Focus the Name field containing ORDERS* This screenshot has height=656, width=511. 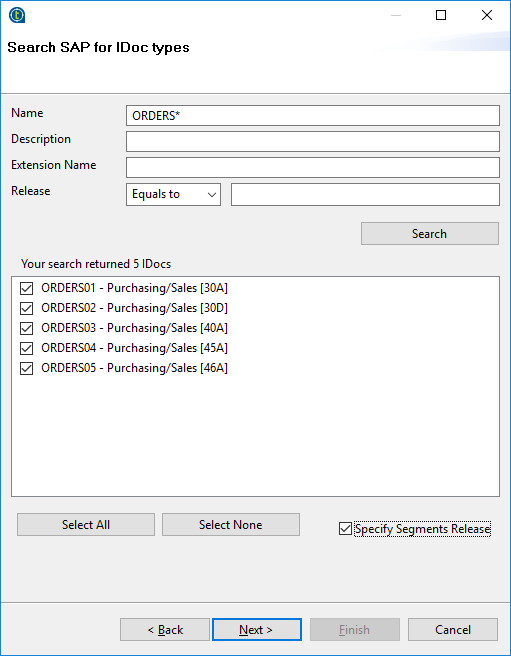pyautogui.click(x=313, y=115)
